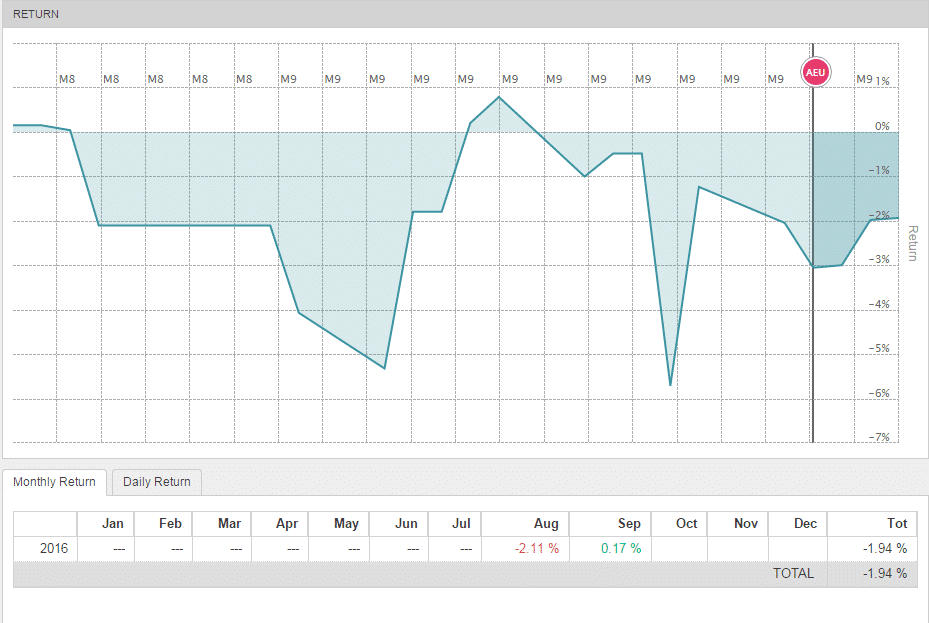
Task: Click the TOTAL label in summary row
Action: click(793, 574)
